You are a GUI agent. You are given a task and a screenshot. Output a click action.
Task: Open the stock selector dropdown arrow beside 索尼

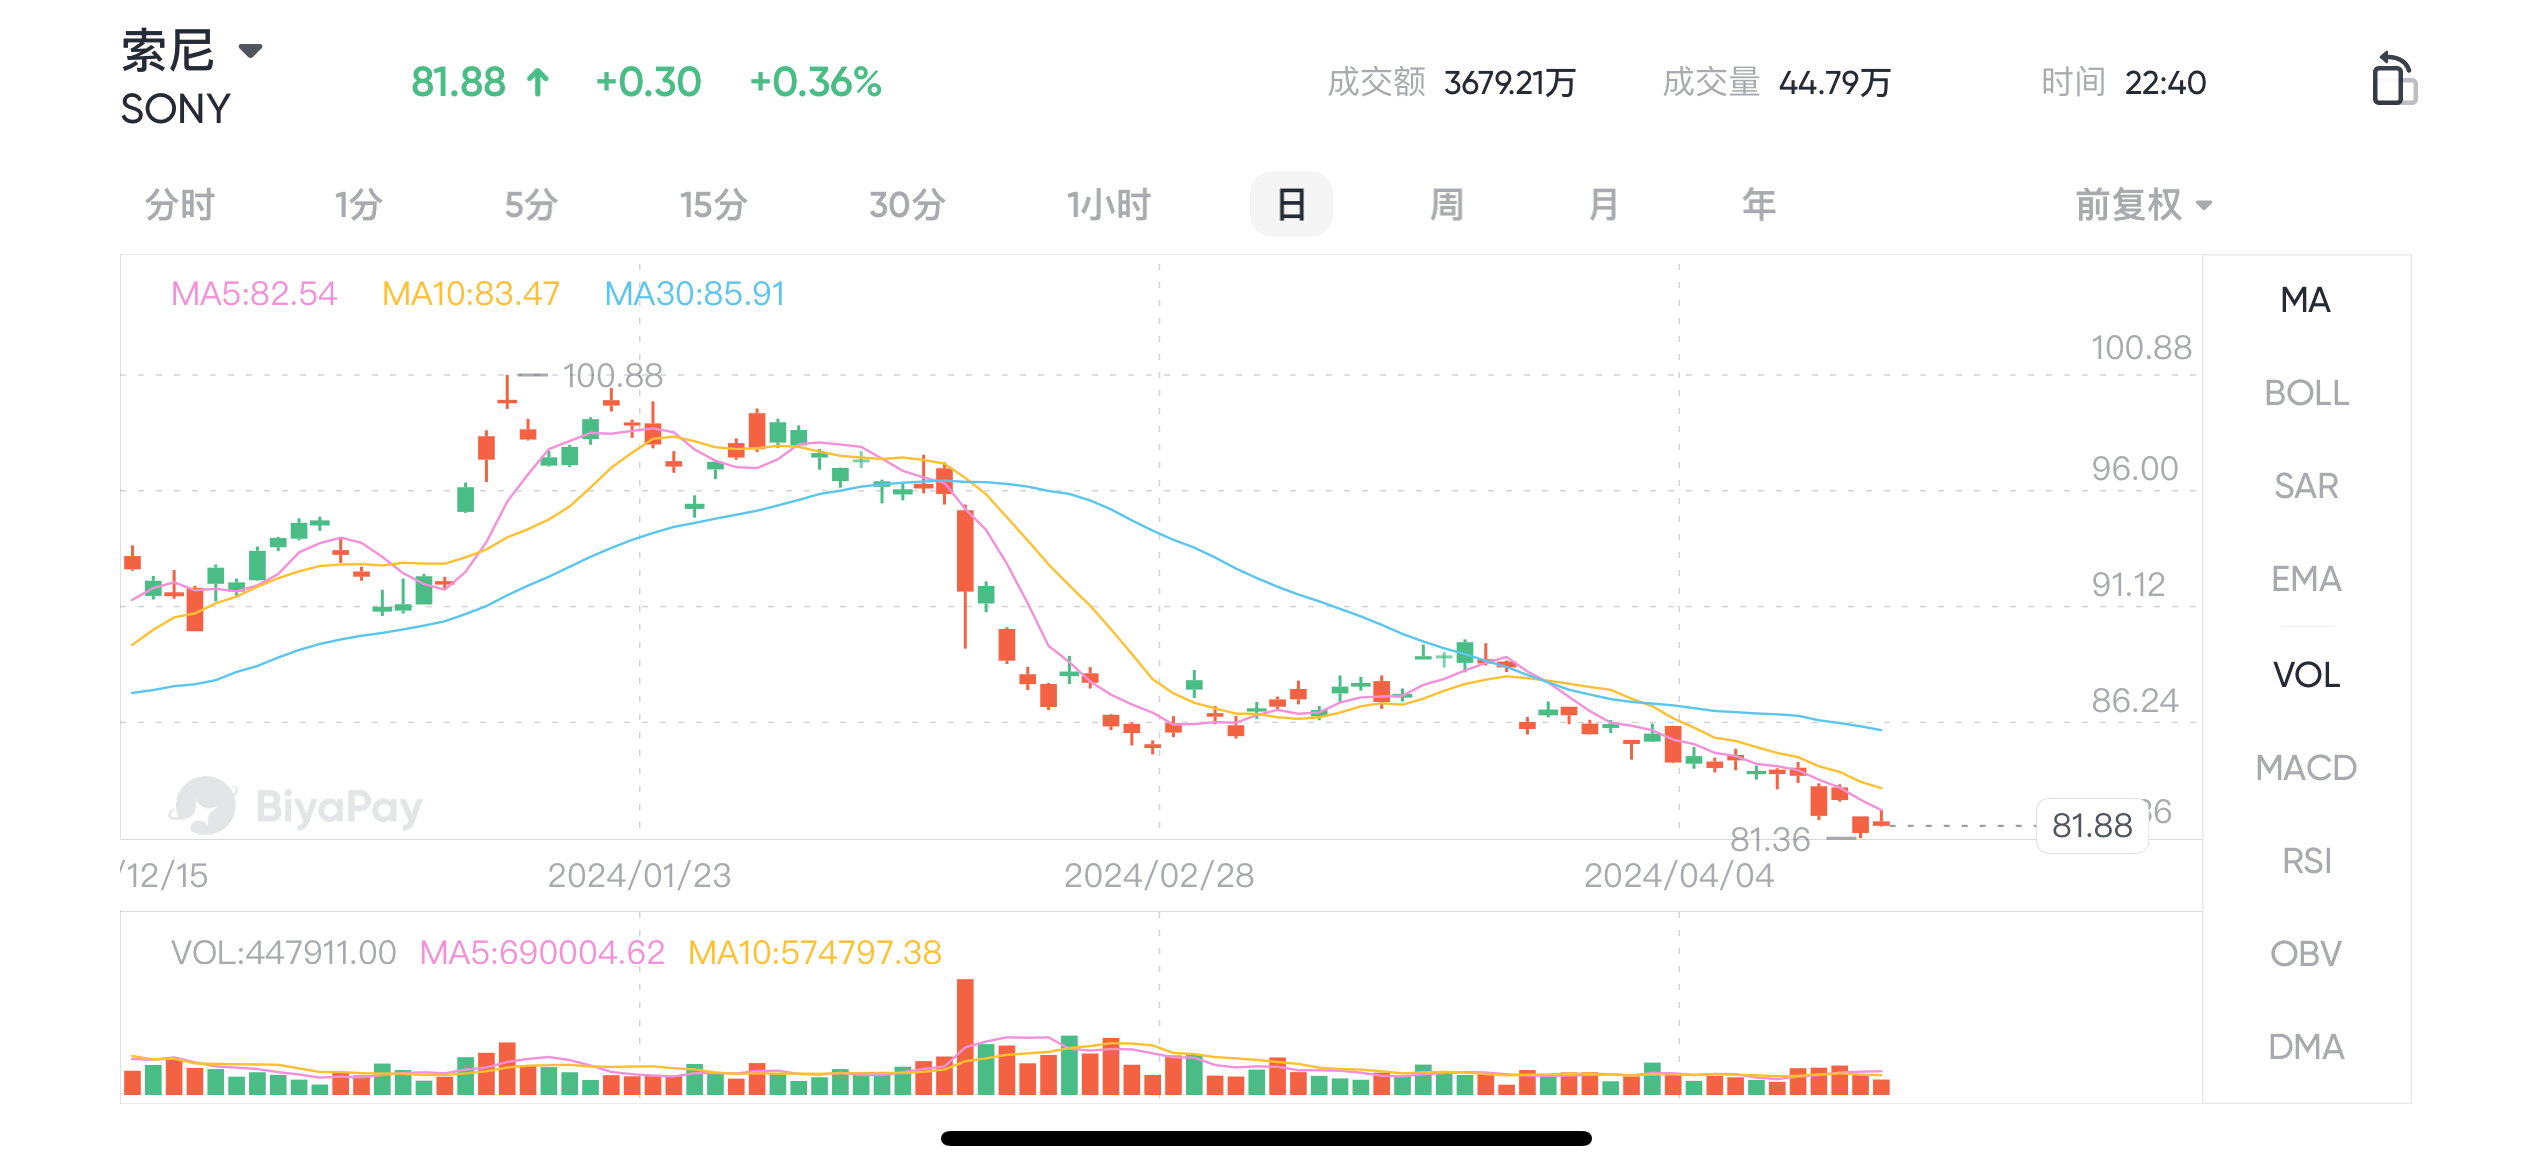[x=250, y=50]
